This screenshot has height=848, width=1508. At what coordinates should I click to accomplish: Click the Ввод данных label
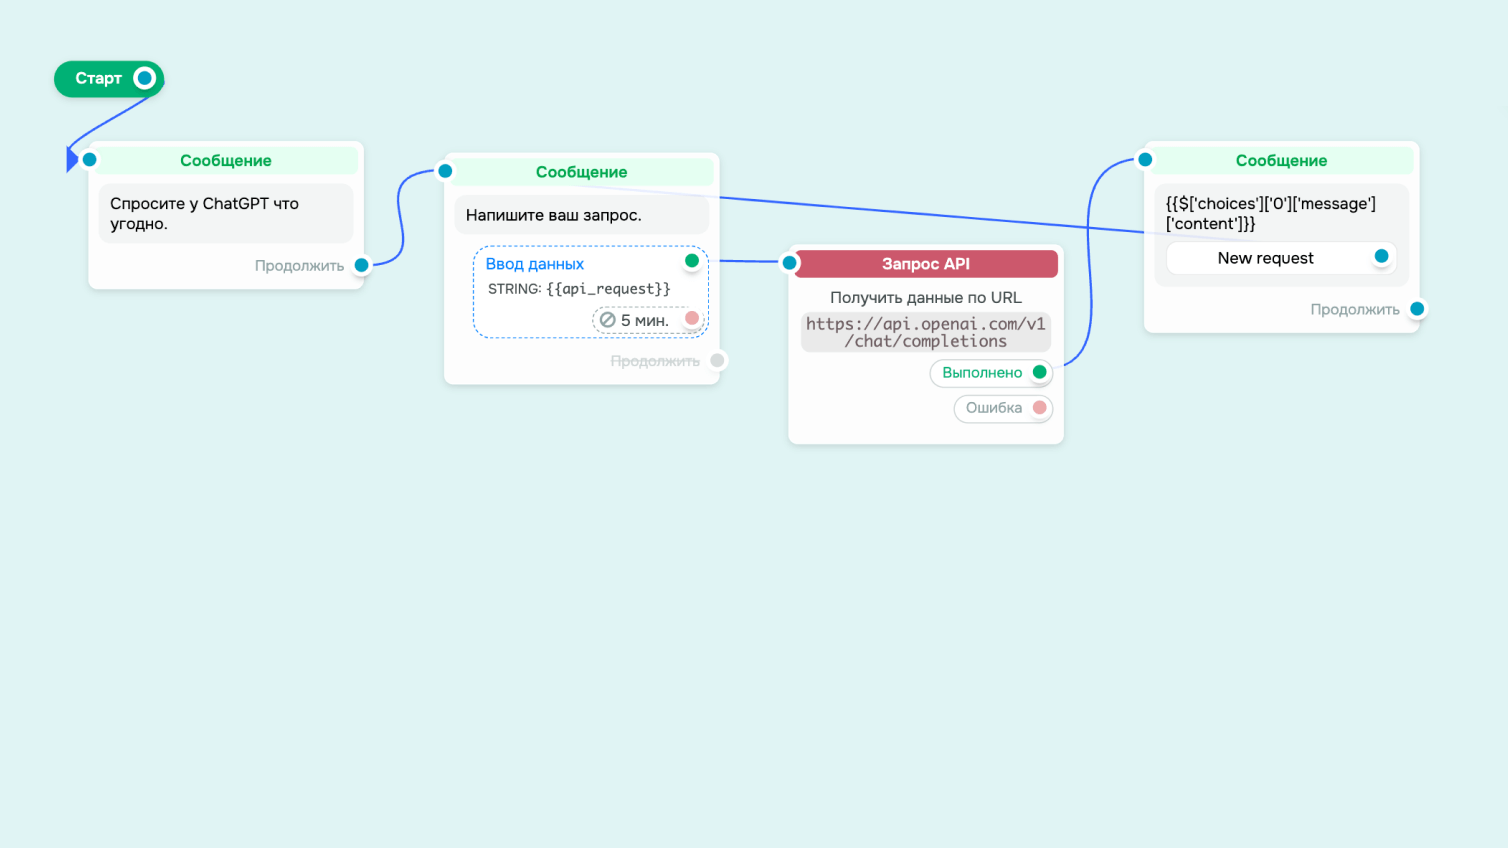pyautogui.click(x=535, y=264)
